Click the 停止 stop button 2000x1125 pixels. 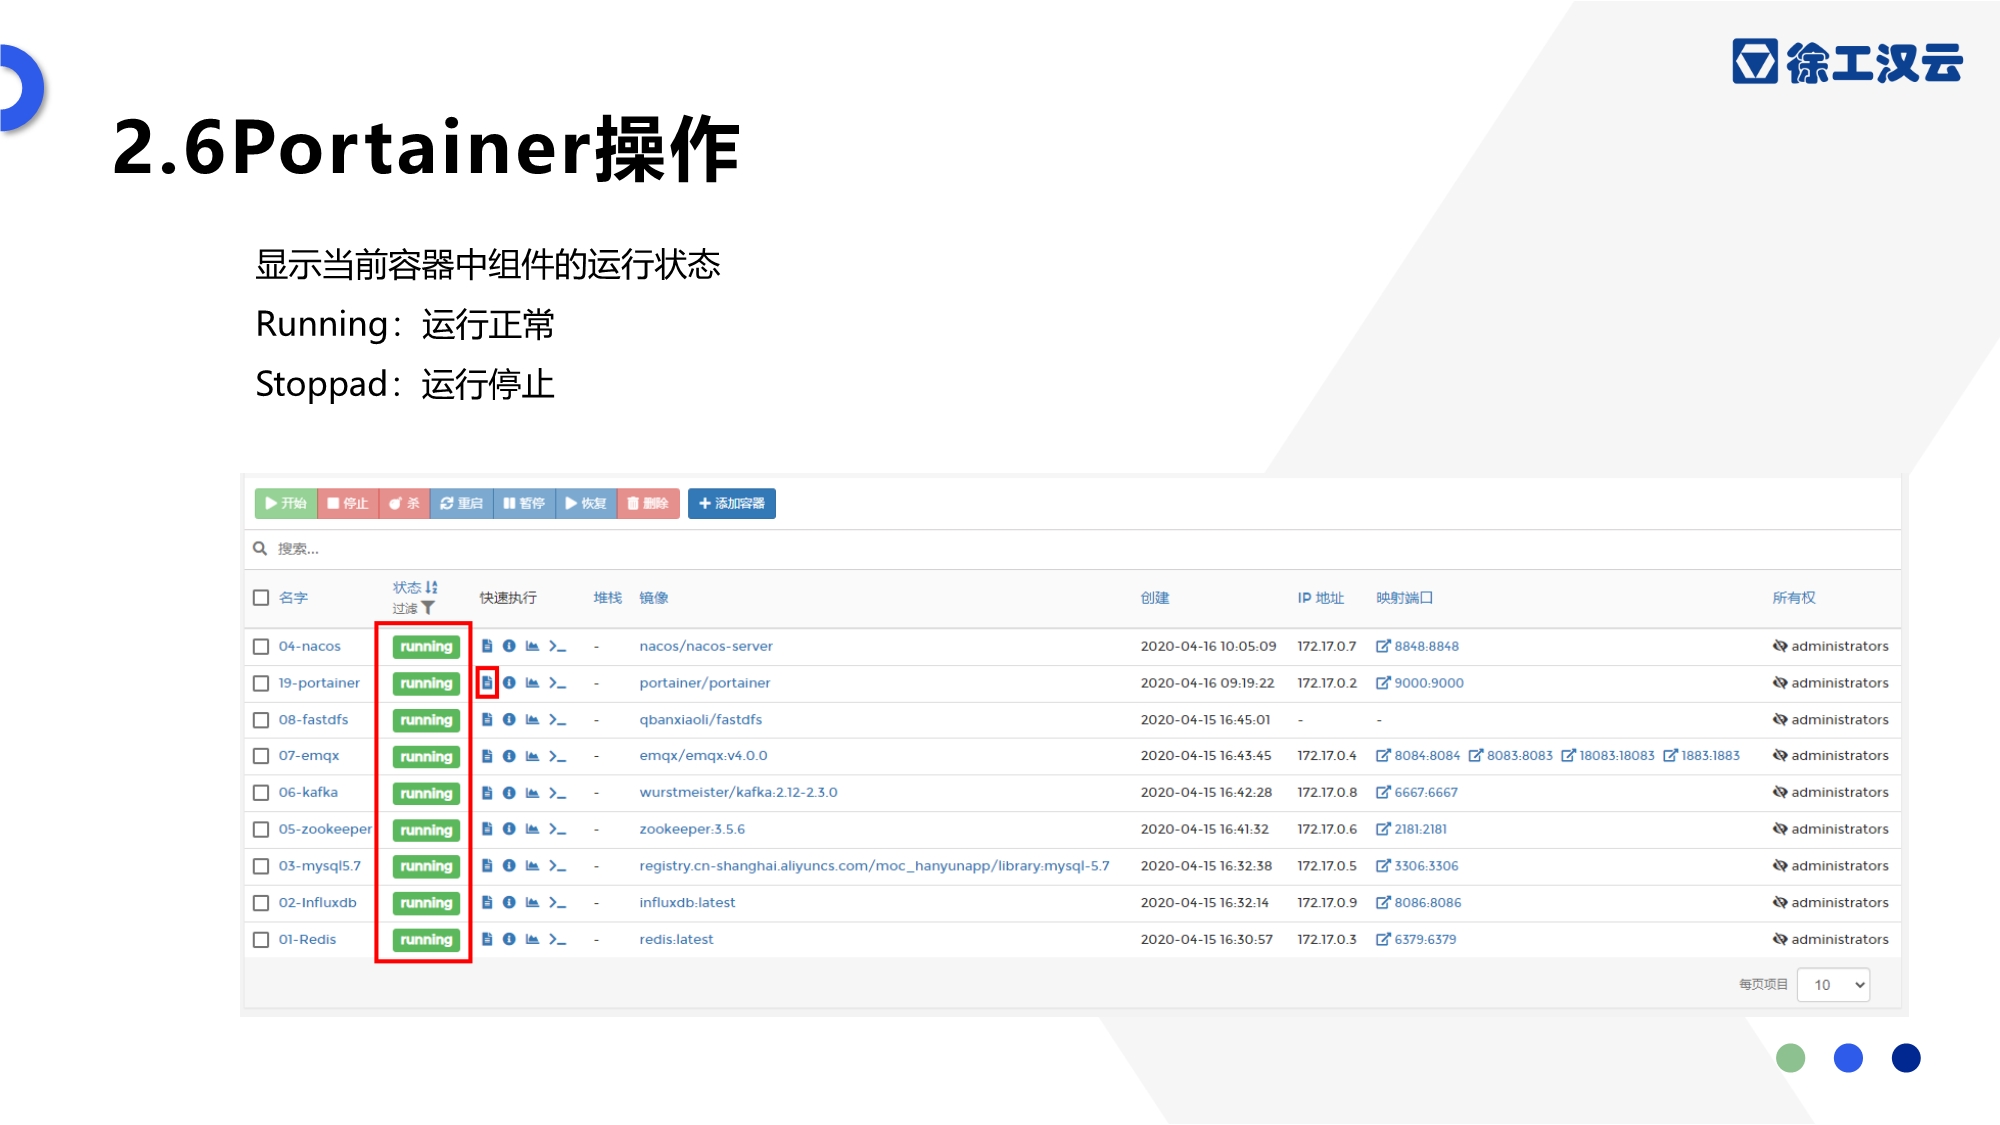coord(348,503)
